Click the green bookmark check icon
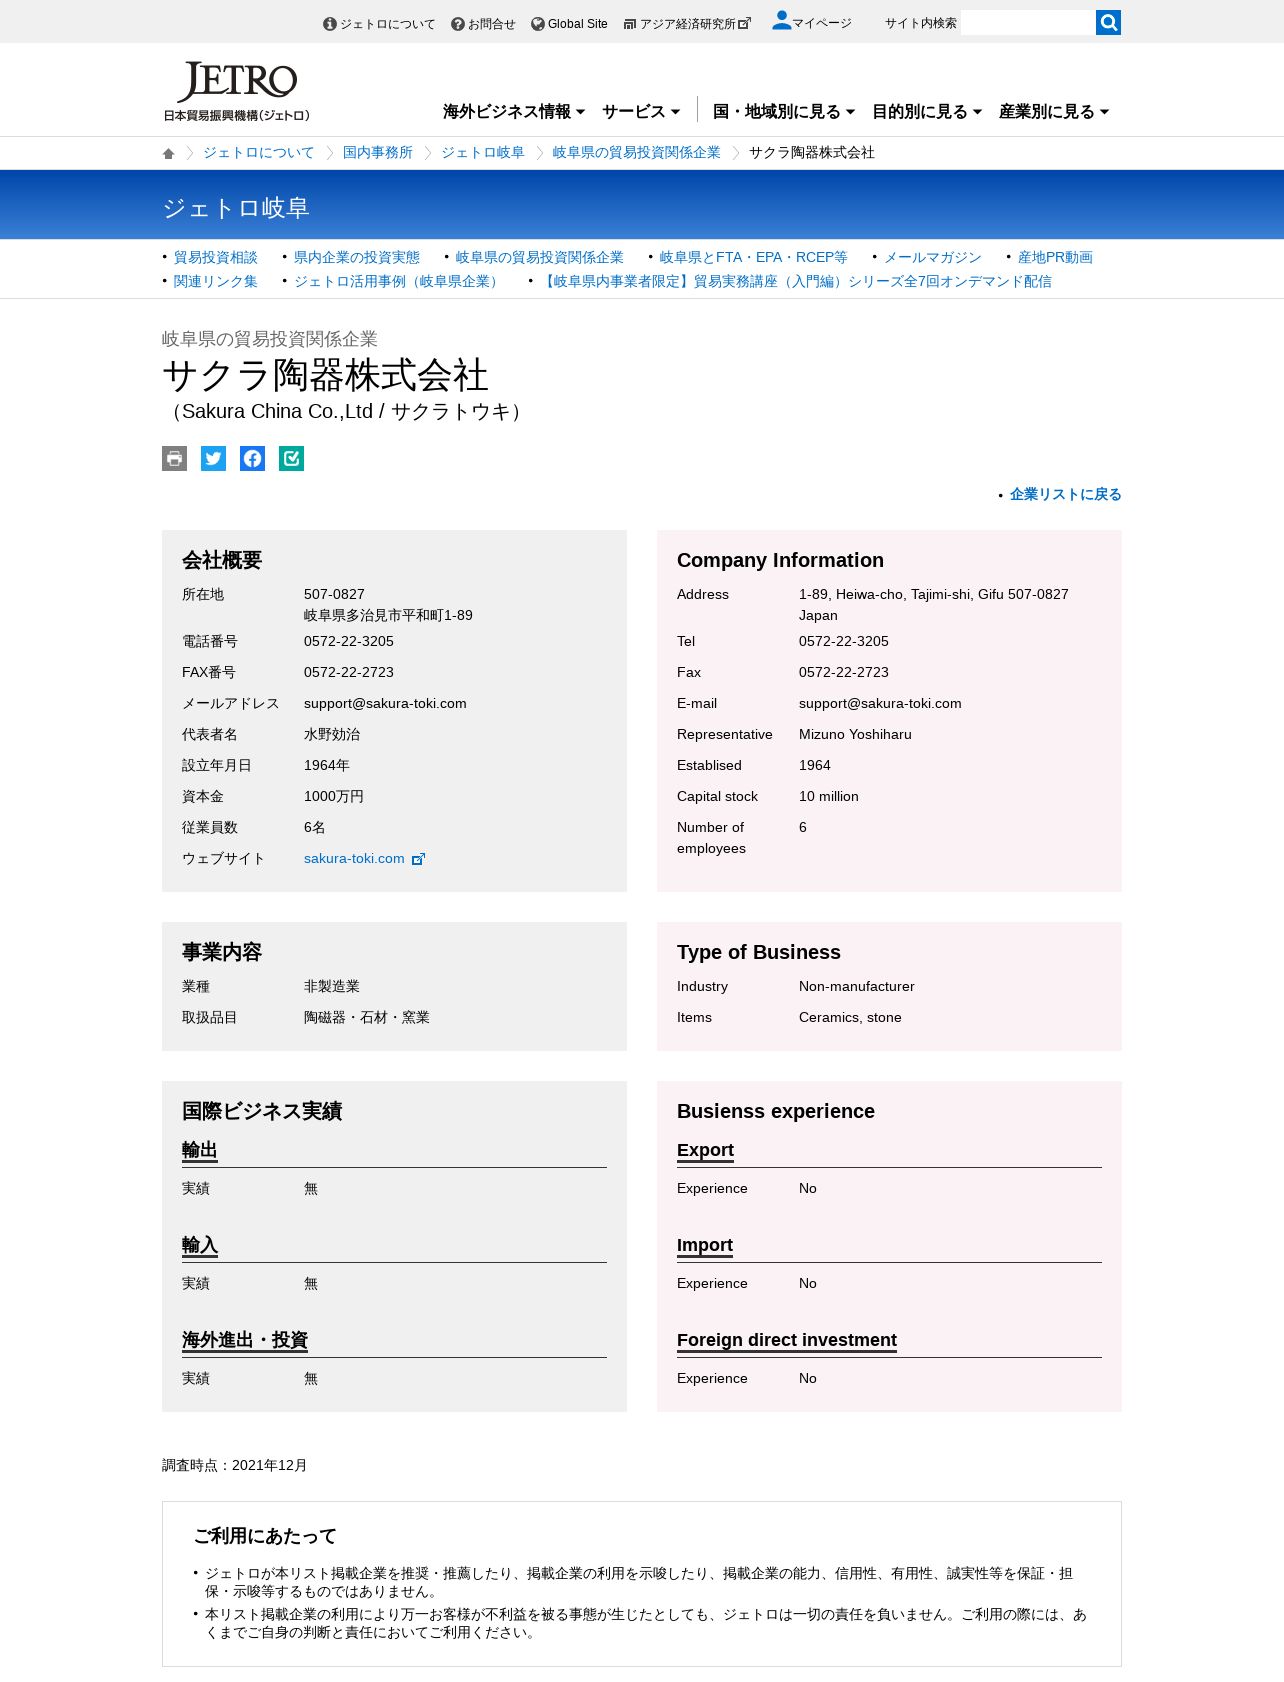 (x=291, y=458)
